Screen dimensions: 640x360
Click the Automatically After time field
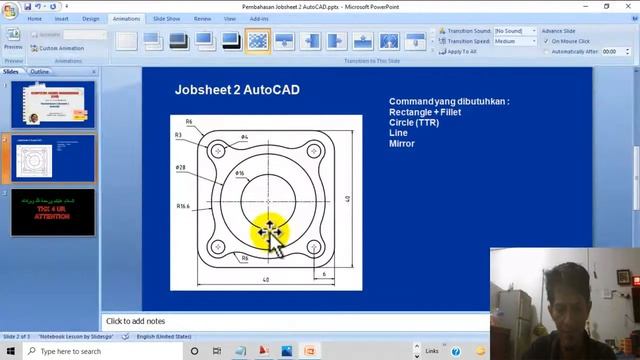coord(613,52)
